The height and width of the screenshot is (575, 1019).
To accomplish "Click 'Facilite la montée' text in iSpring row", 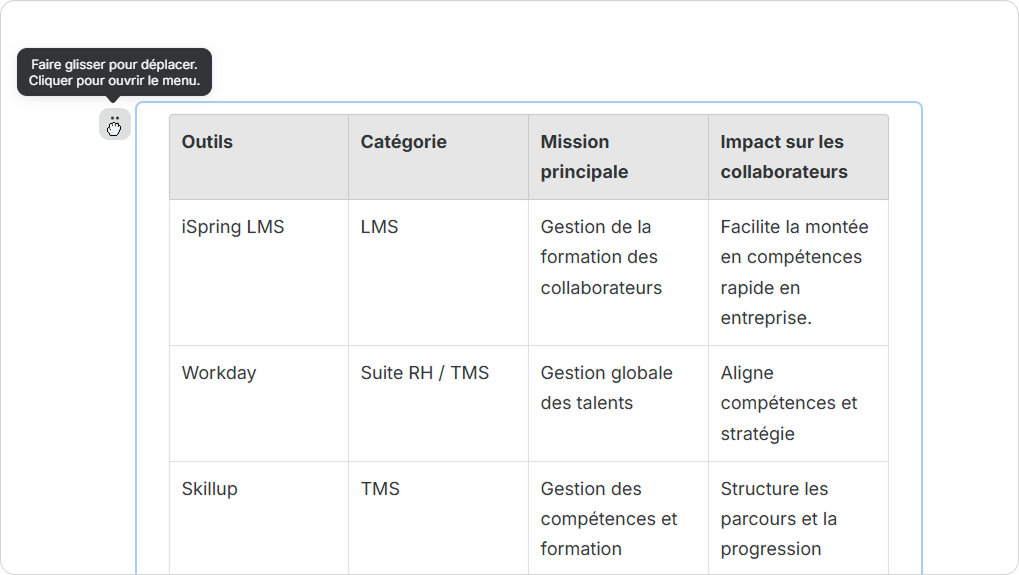I will (794, 227).
